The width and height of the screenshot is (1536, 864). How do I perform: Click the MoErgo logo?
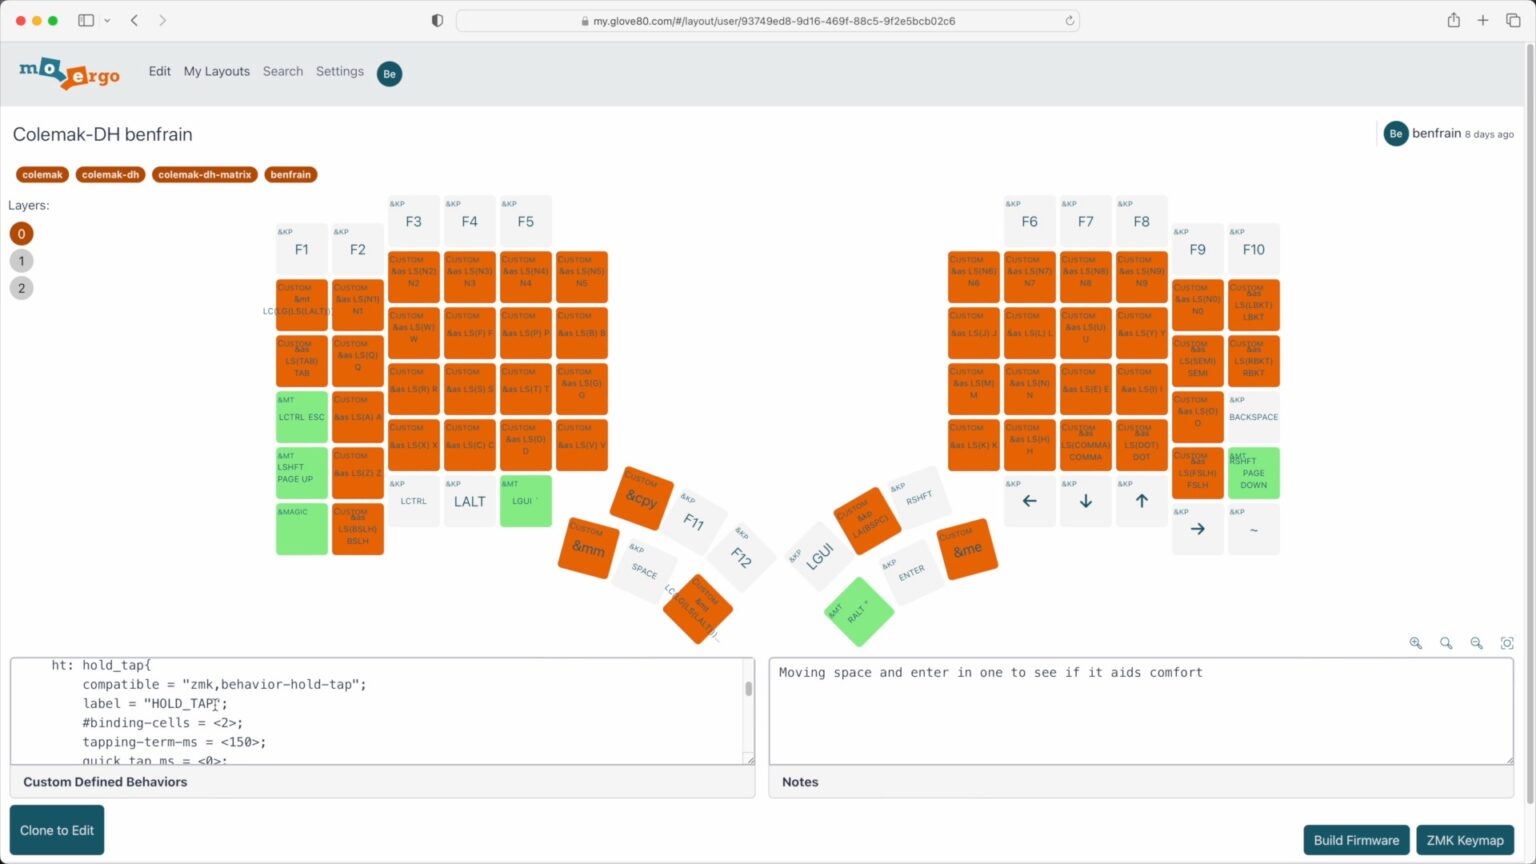click(69, 73)
